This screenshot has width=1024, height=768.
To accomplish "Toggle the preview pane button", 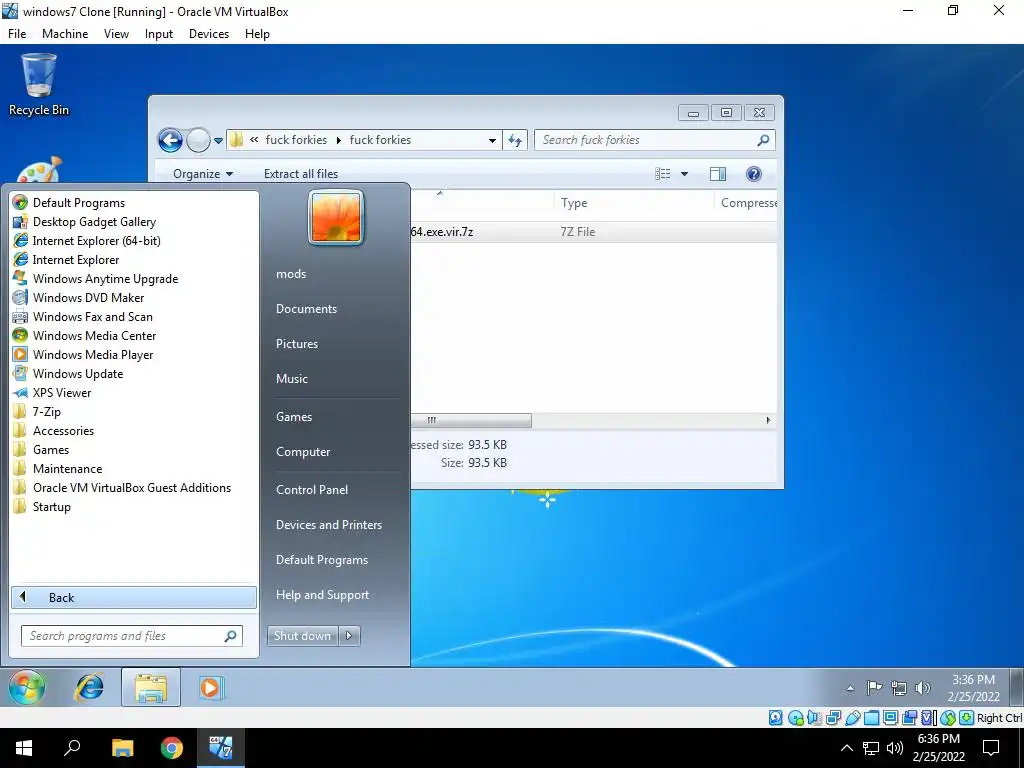I will (718, 174).
